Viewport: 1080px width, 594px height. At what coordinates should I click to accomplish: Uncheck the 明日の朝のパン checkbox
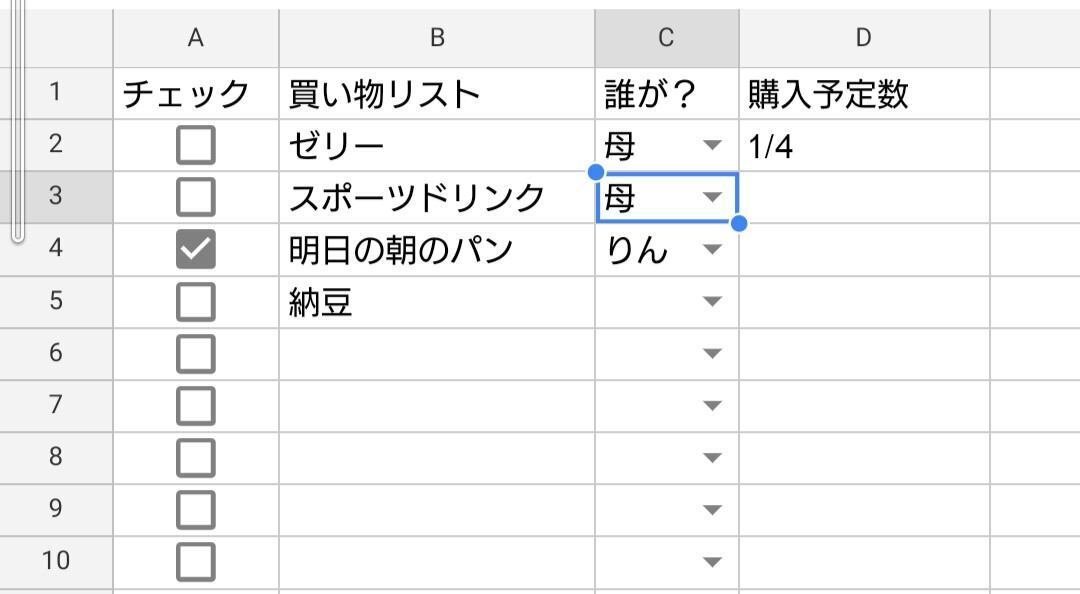[196, 249]
